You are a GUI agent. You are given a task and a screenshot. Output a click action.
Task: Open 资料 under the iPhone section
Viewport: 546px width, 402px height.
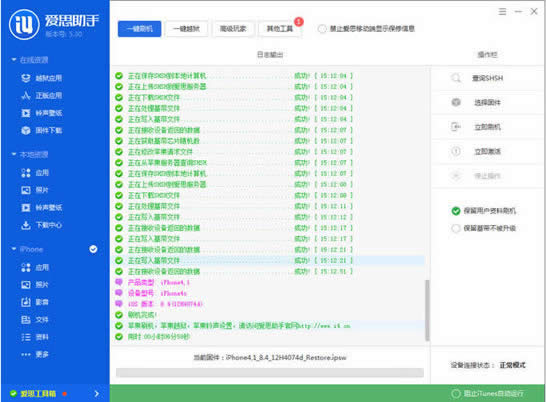[x=35, y=337]
